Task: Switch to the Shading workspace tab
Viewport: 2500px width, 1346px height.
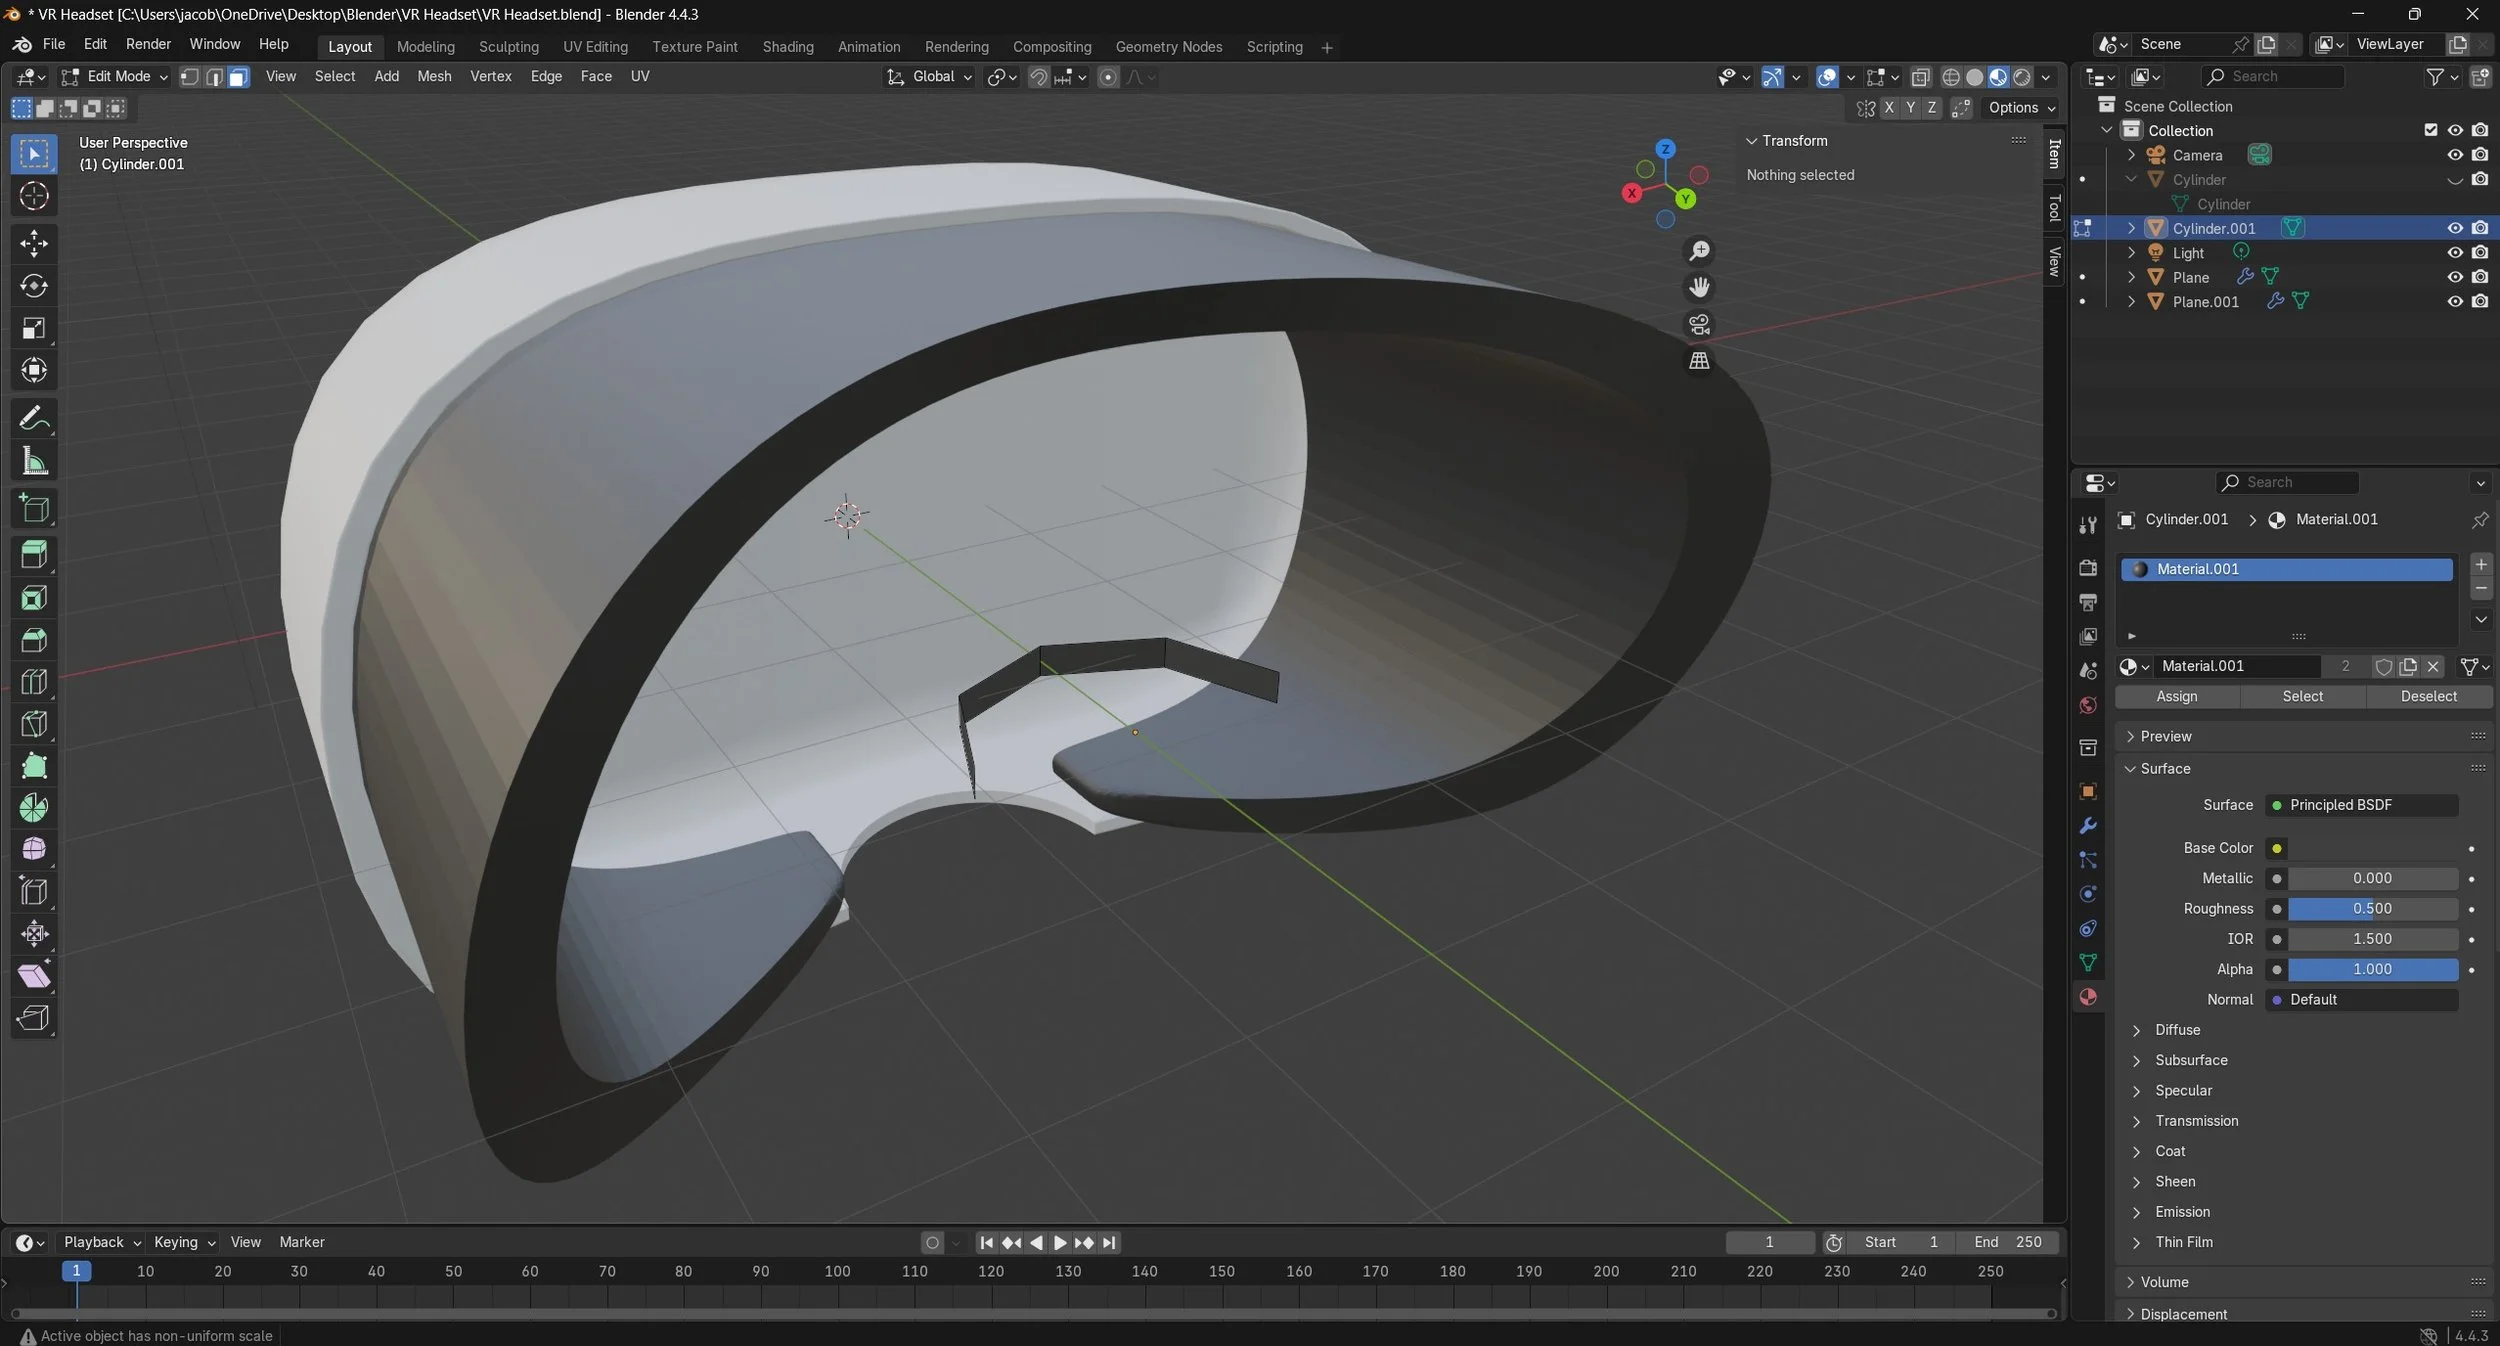Action: [x=787, y=47]
